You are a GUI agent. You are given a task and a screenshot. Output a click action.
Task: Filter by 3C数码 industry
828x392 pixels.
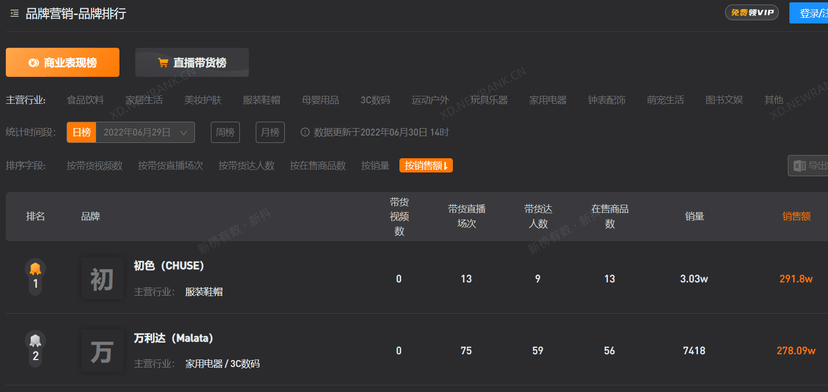pyautogui.click(x=375, y=100)
